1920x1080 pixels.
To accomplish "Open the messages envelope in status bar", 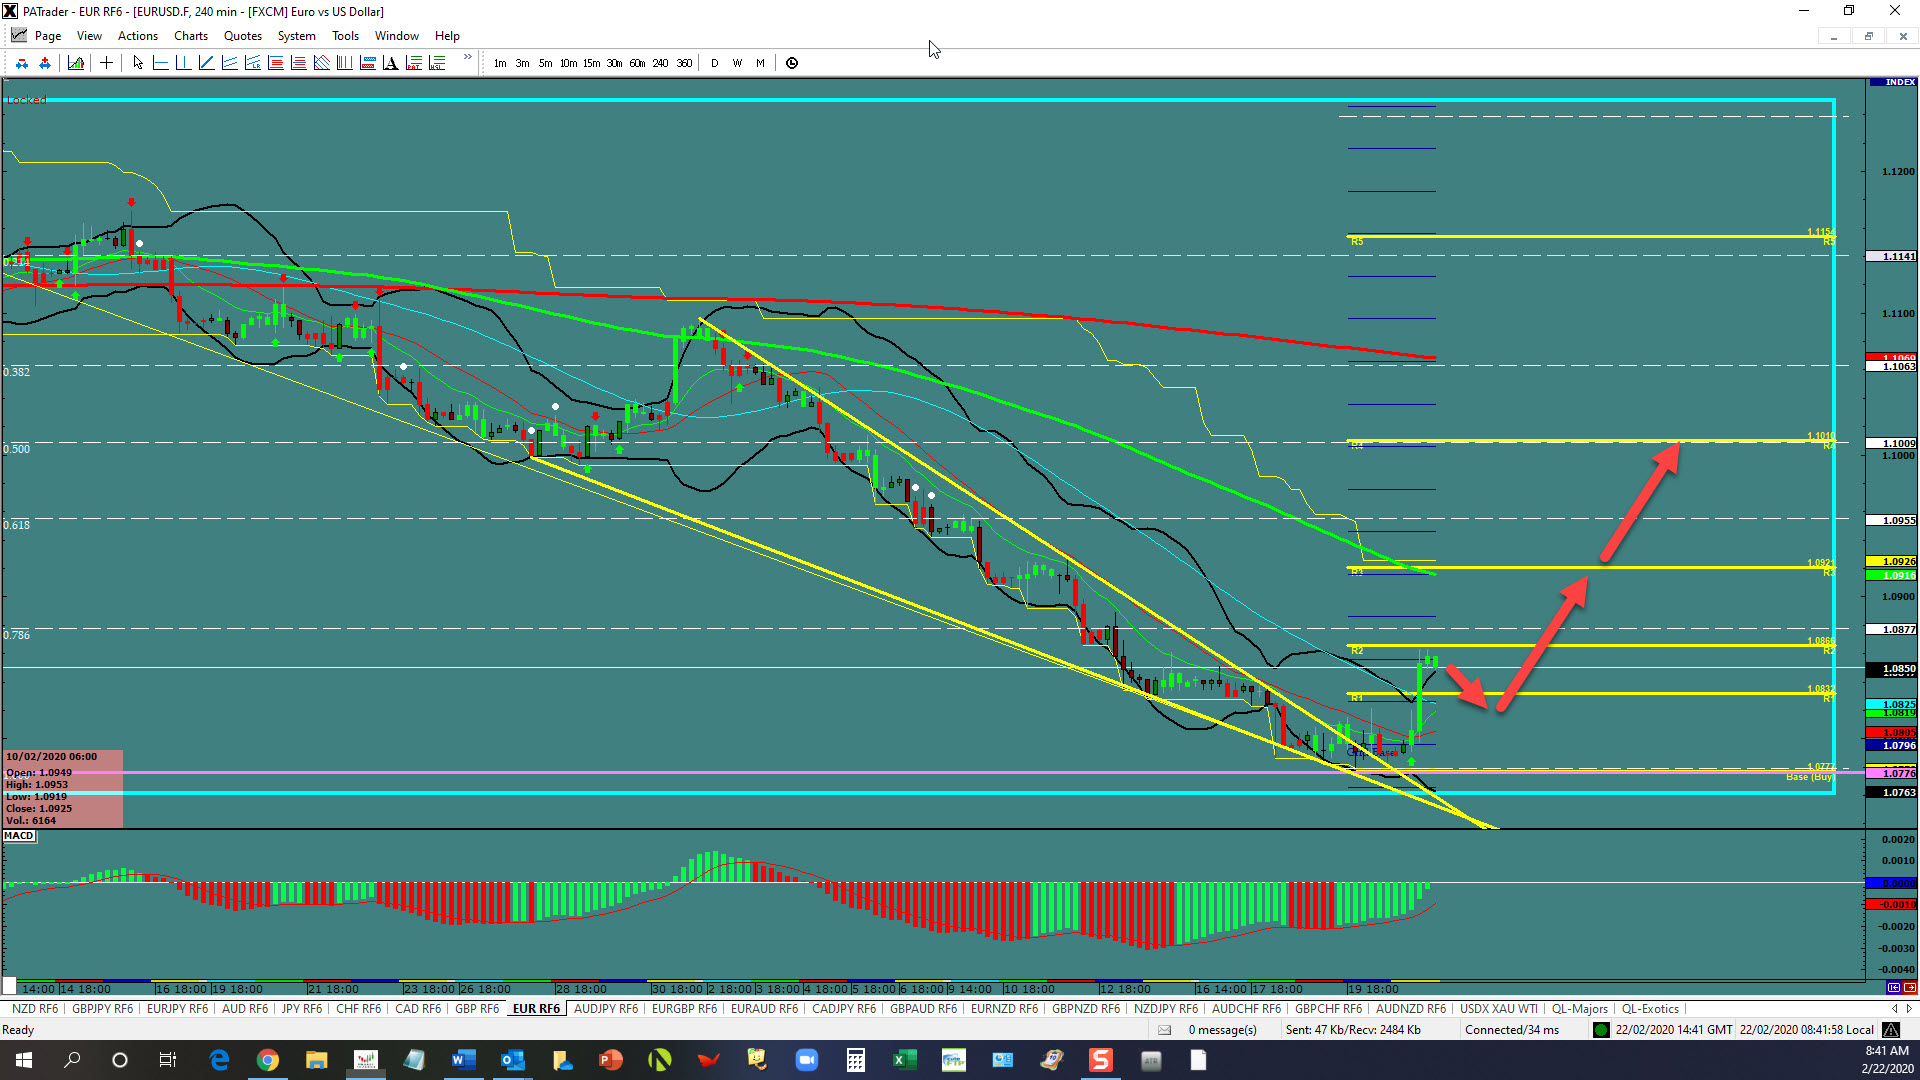I will click(x=1164, y=1030).
